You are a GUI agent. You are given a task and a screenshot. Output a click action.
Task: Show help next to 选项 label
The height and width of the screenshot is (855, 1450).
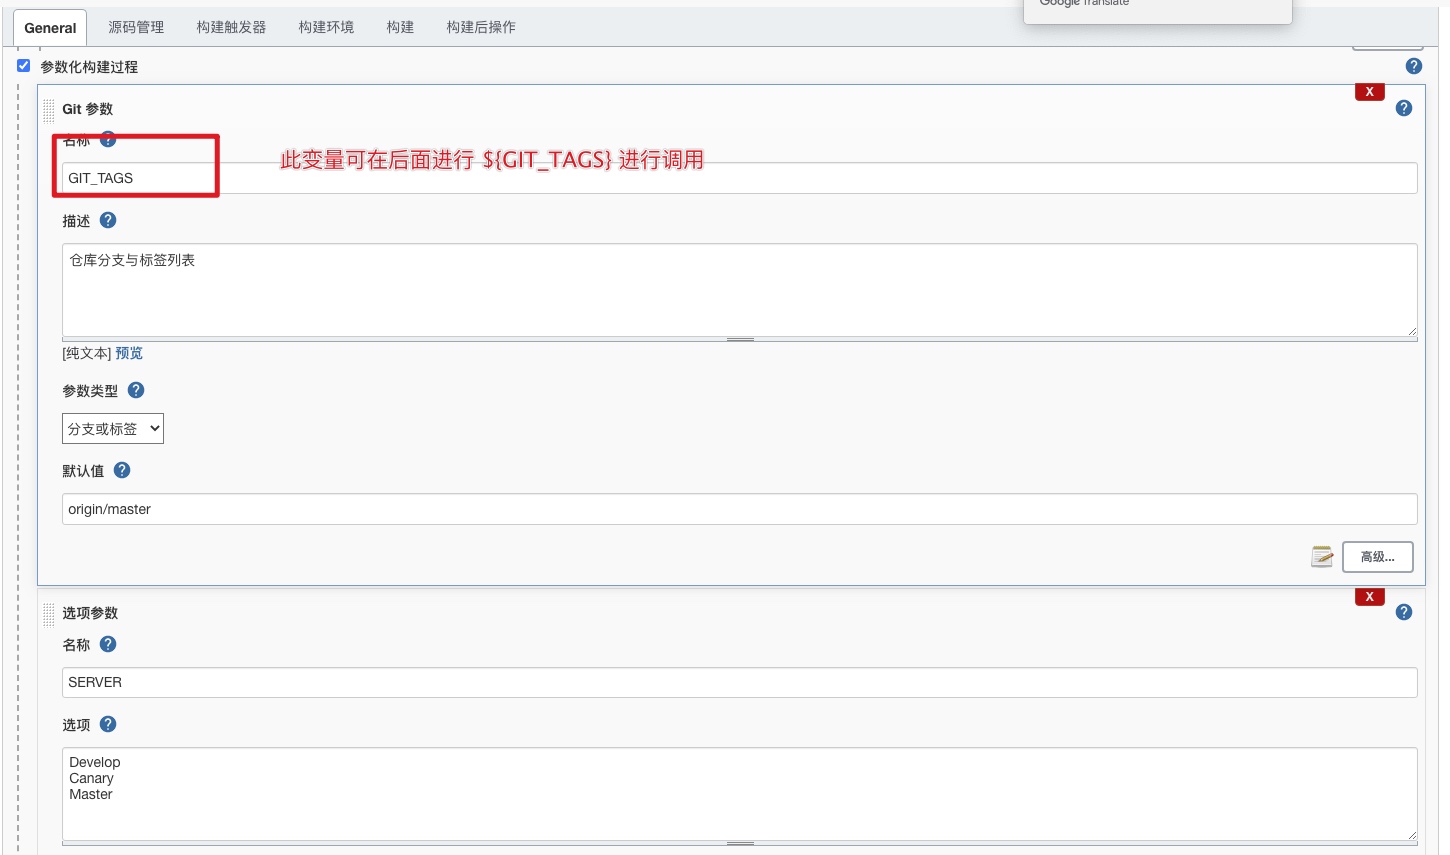108,724
